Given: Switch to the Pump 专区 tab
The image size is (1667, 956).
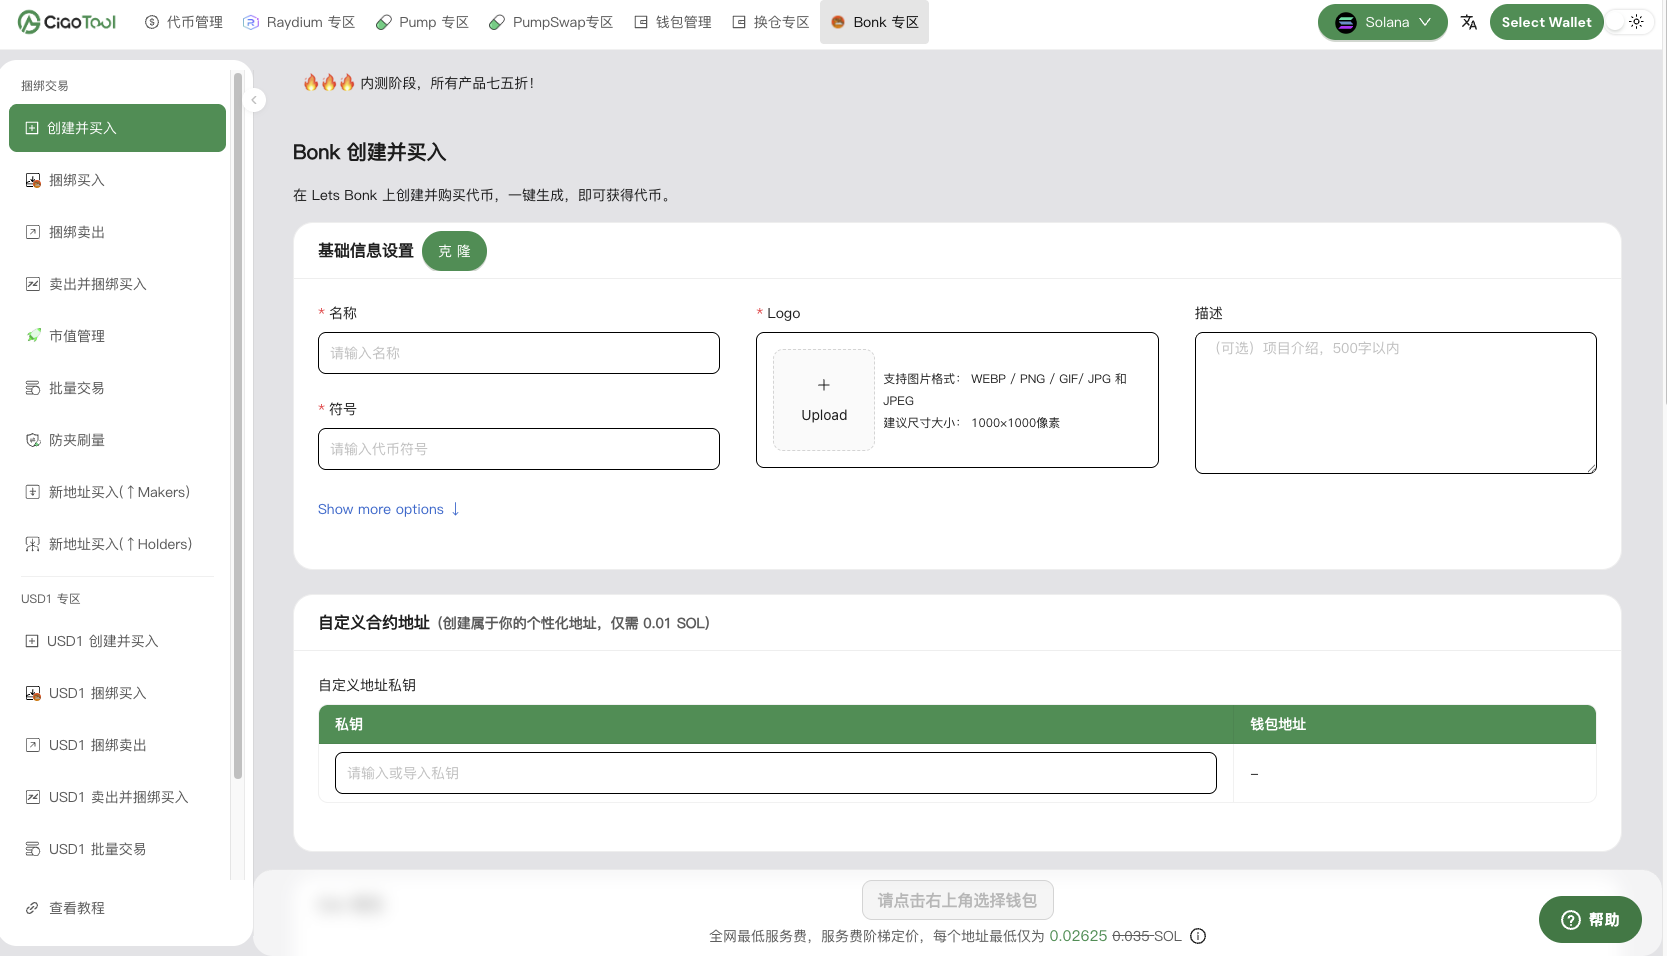Looking at the screenshot, I should tap(422, 22).
